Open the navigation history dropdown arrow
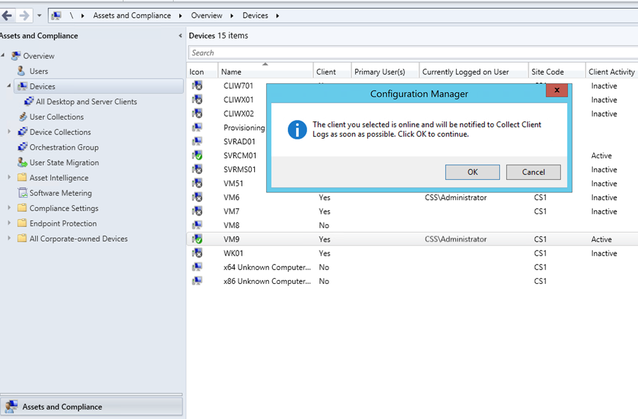Image resolution: width=638 pixels, height=419 pixels. point(39,15)
